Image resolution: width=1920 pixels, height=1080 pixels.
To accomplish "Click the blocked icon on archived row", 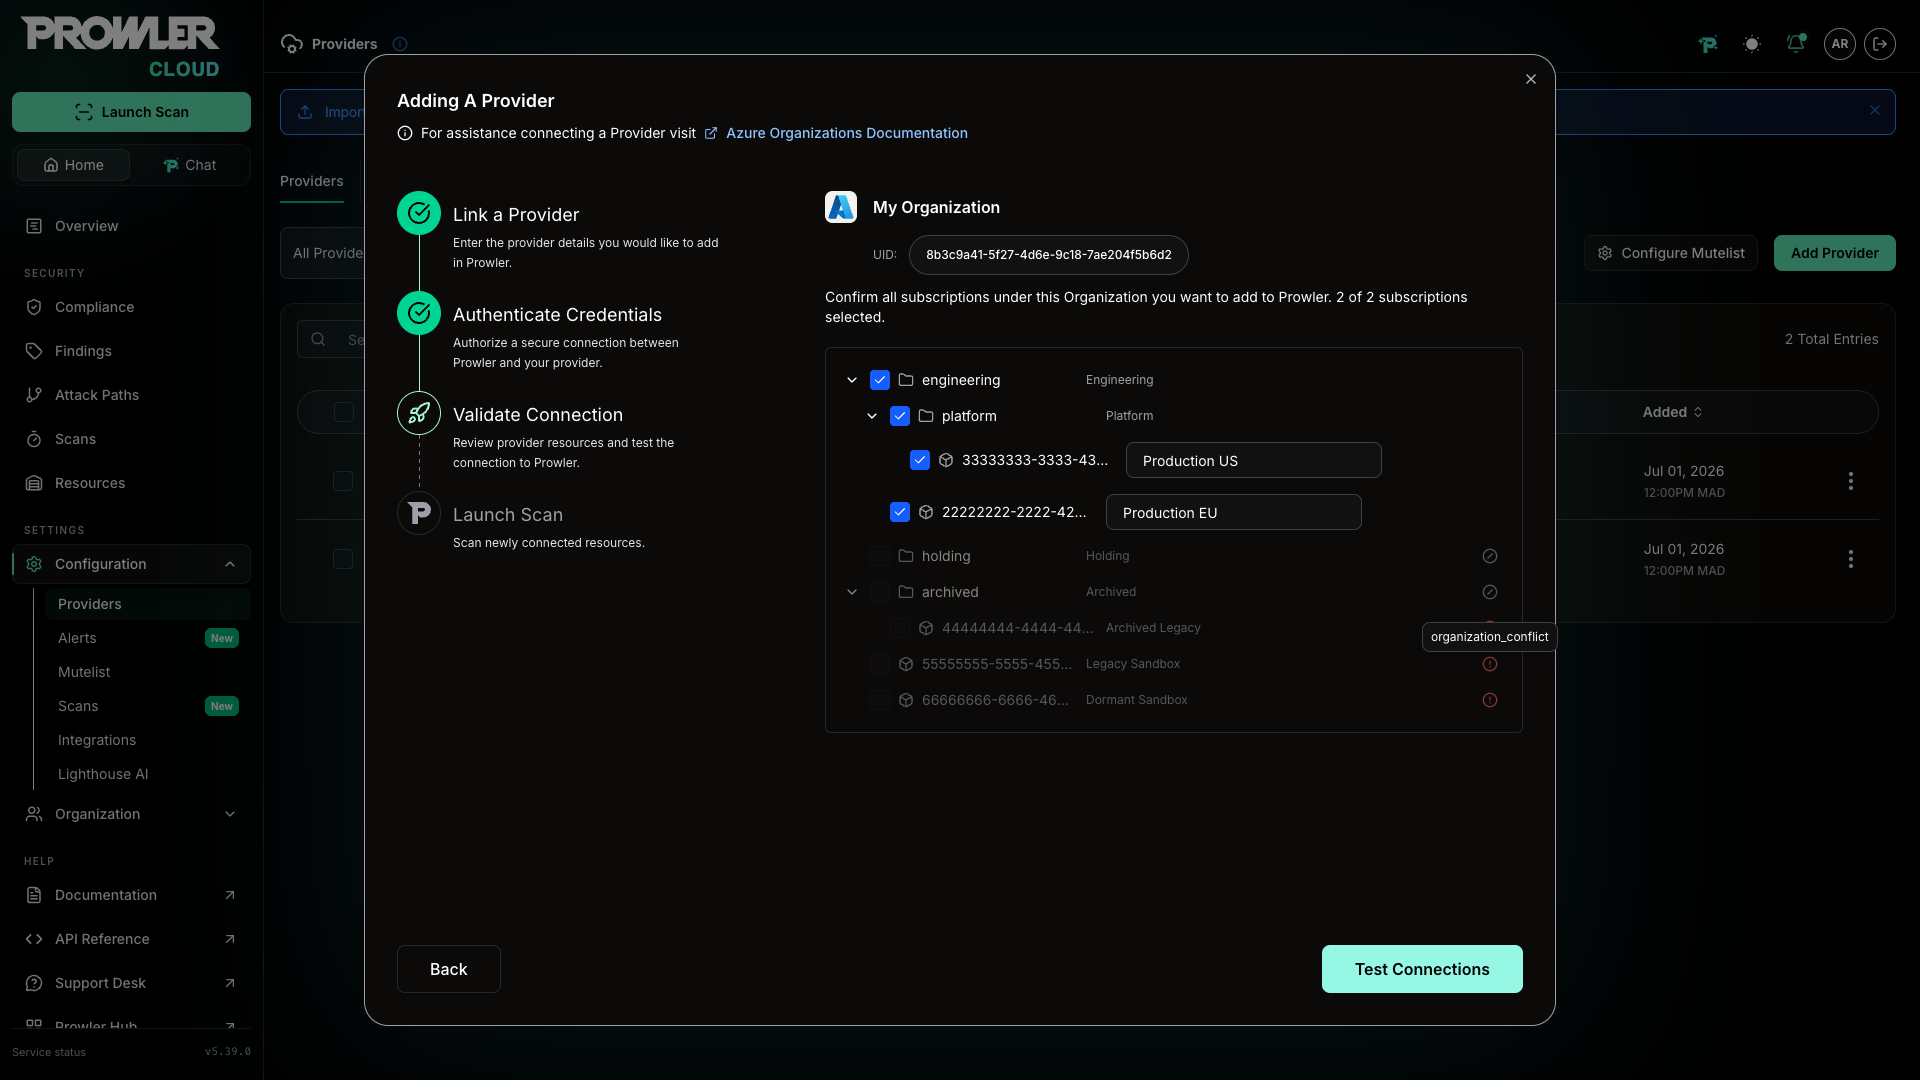I will point(1490,592).
